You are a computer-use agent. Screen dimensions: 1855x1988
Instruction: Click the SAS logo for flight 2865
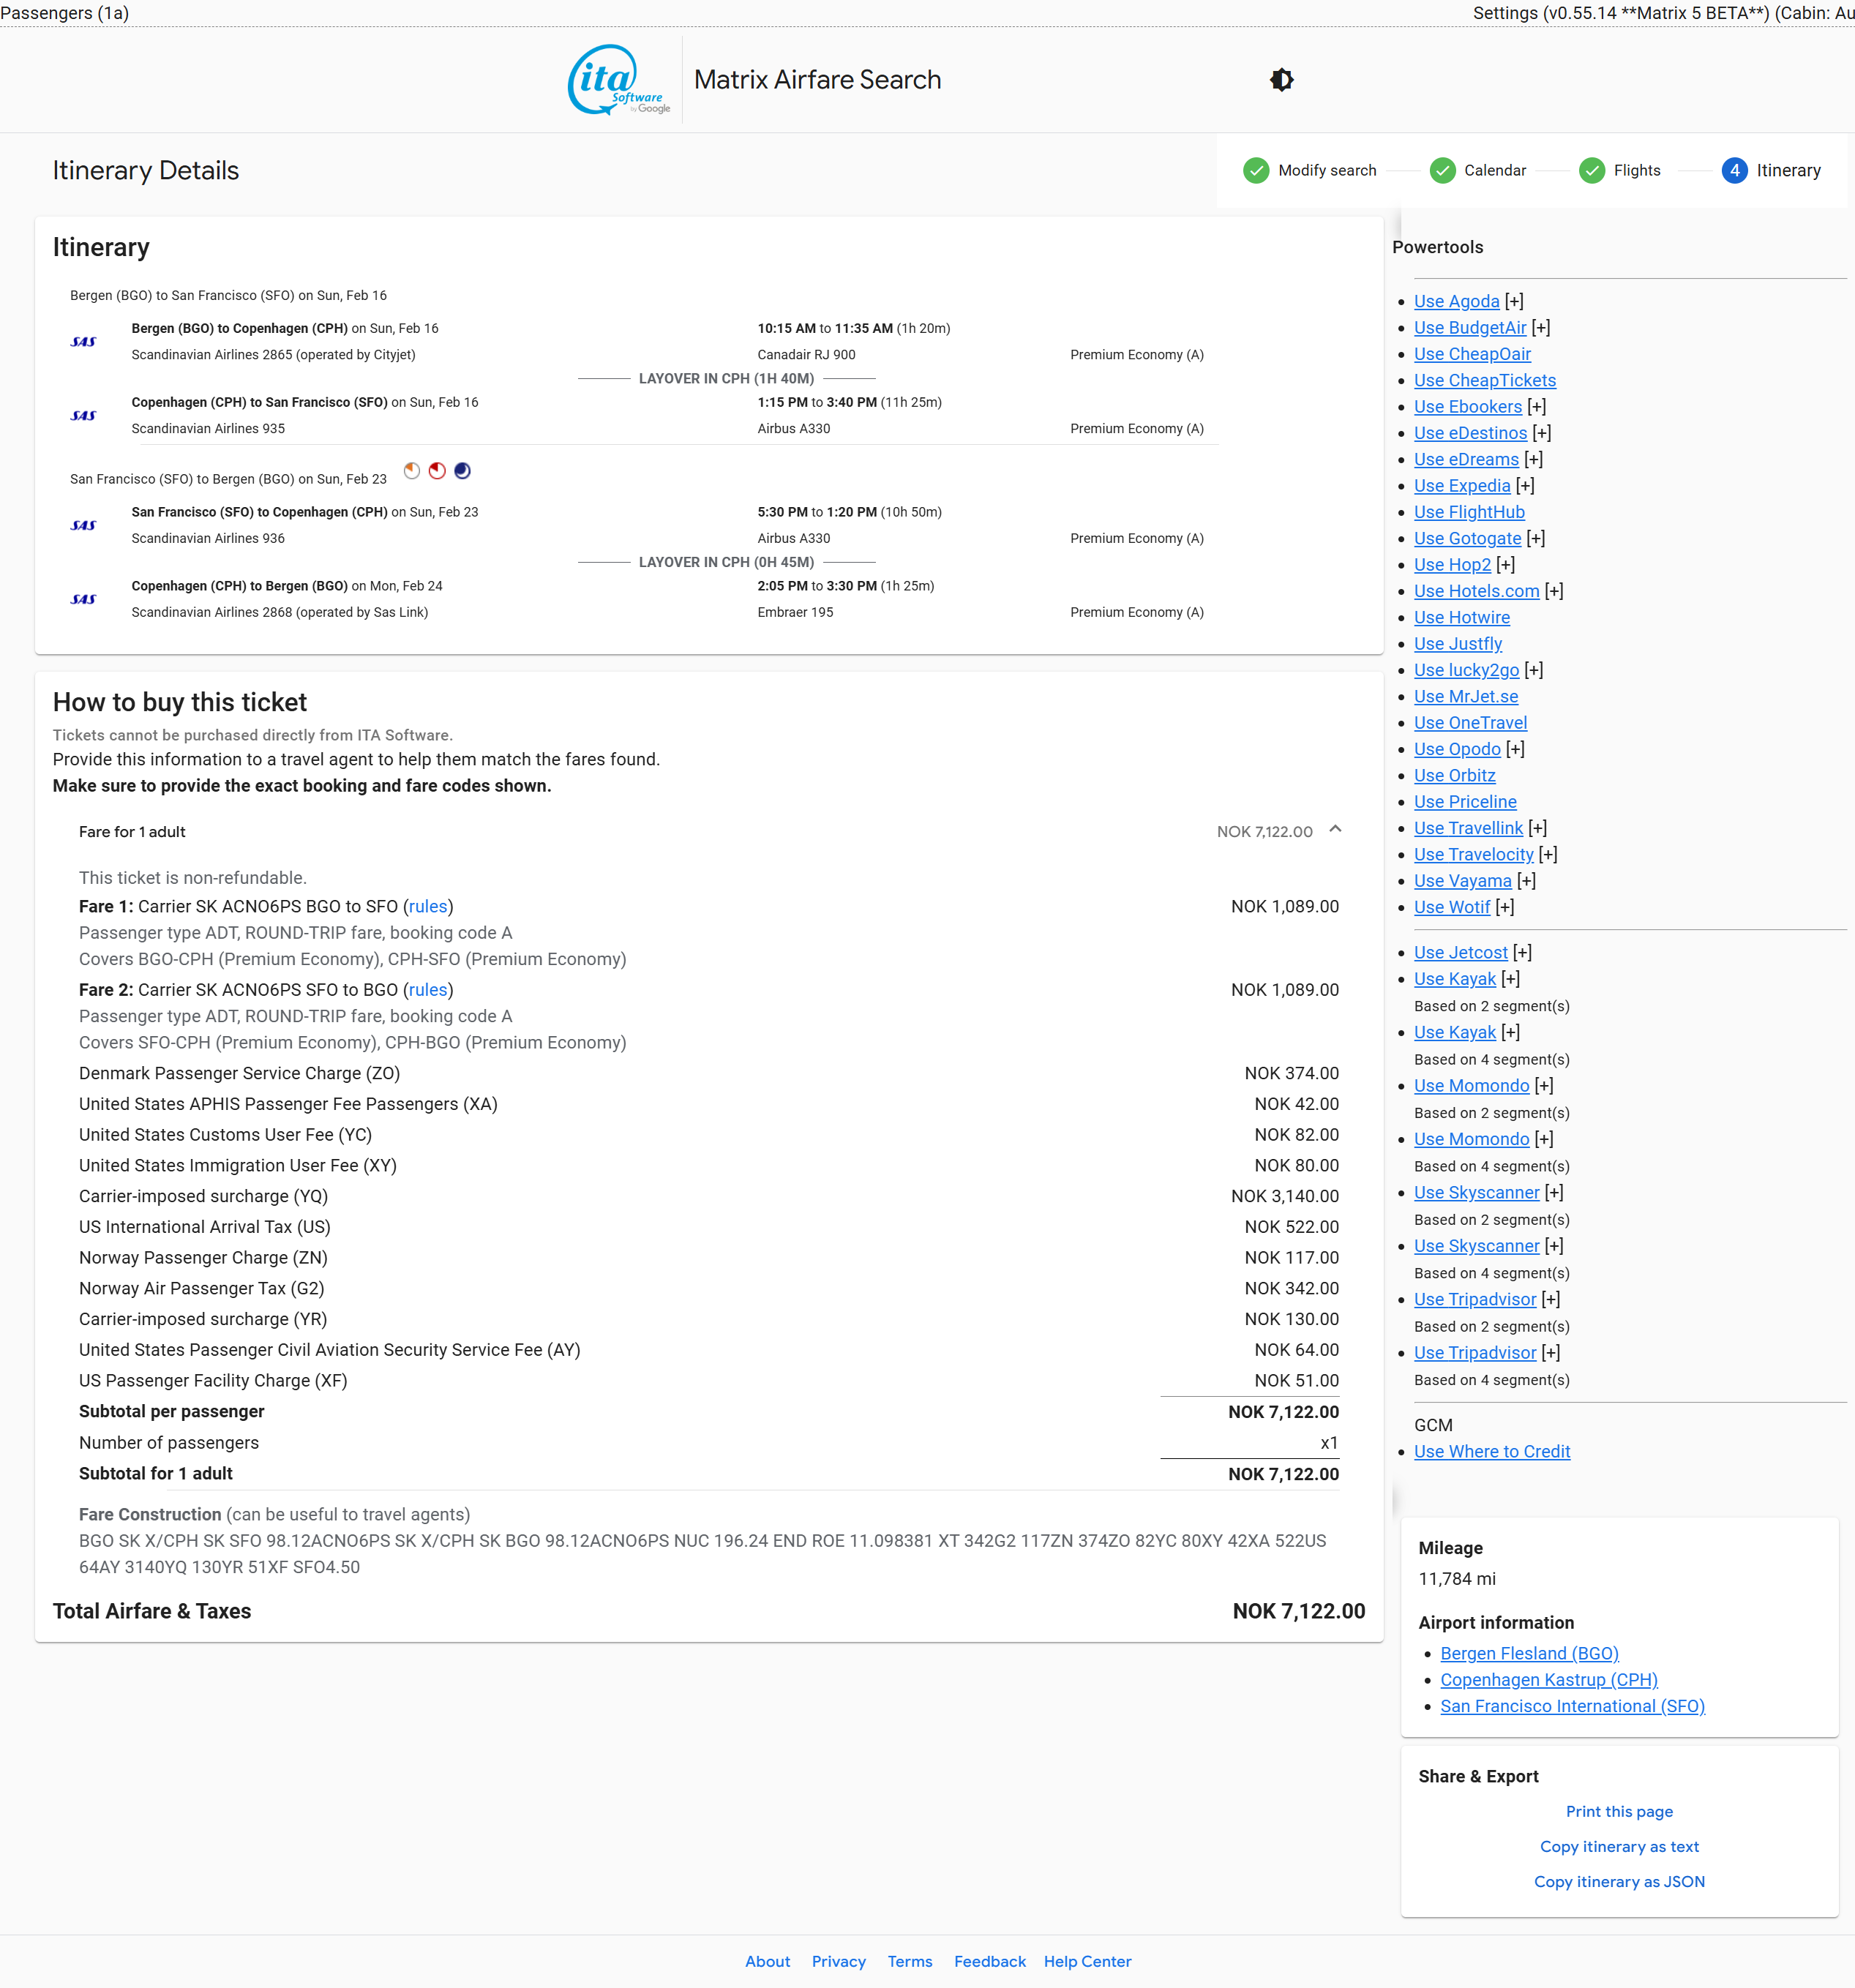[x=84, y=342]
